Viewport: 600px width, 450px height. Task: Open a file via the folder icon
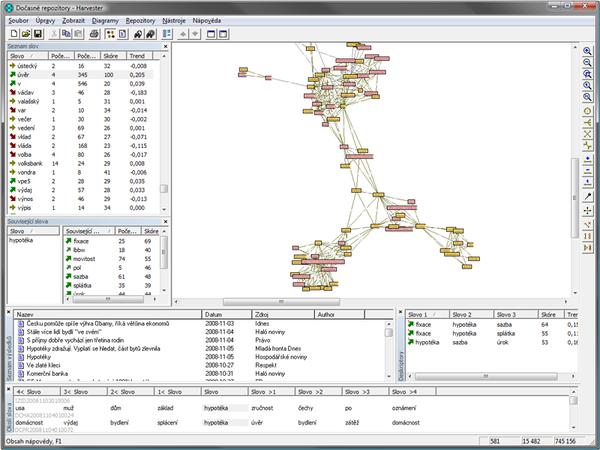[26, 34]
